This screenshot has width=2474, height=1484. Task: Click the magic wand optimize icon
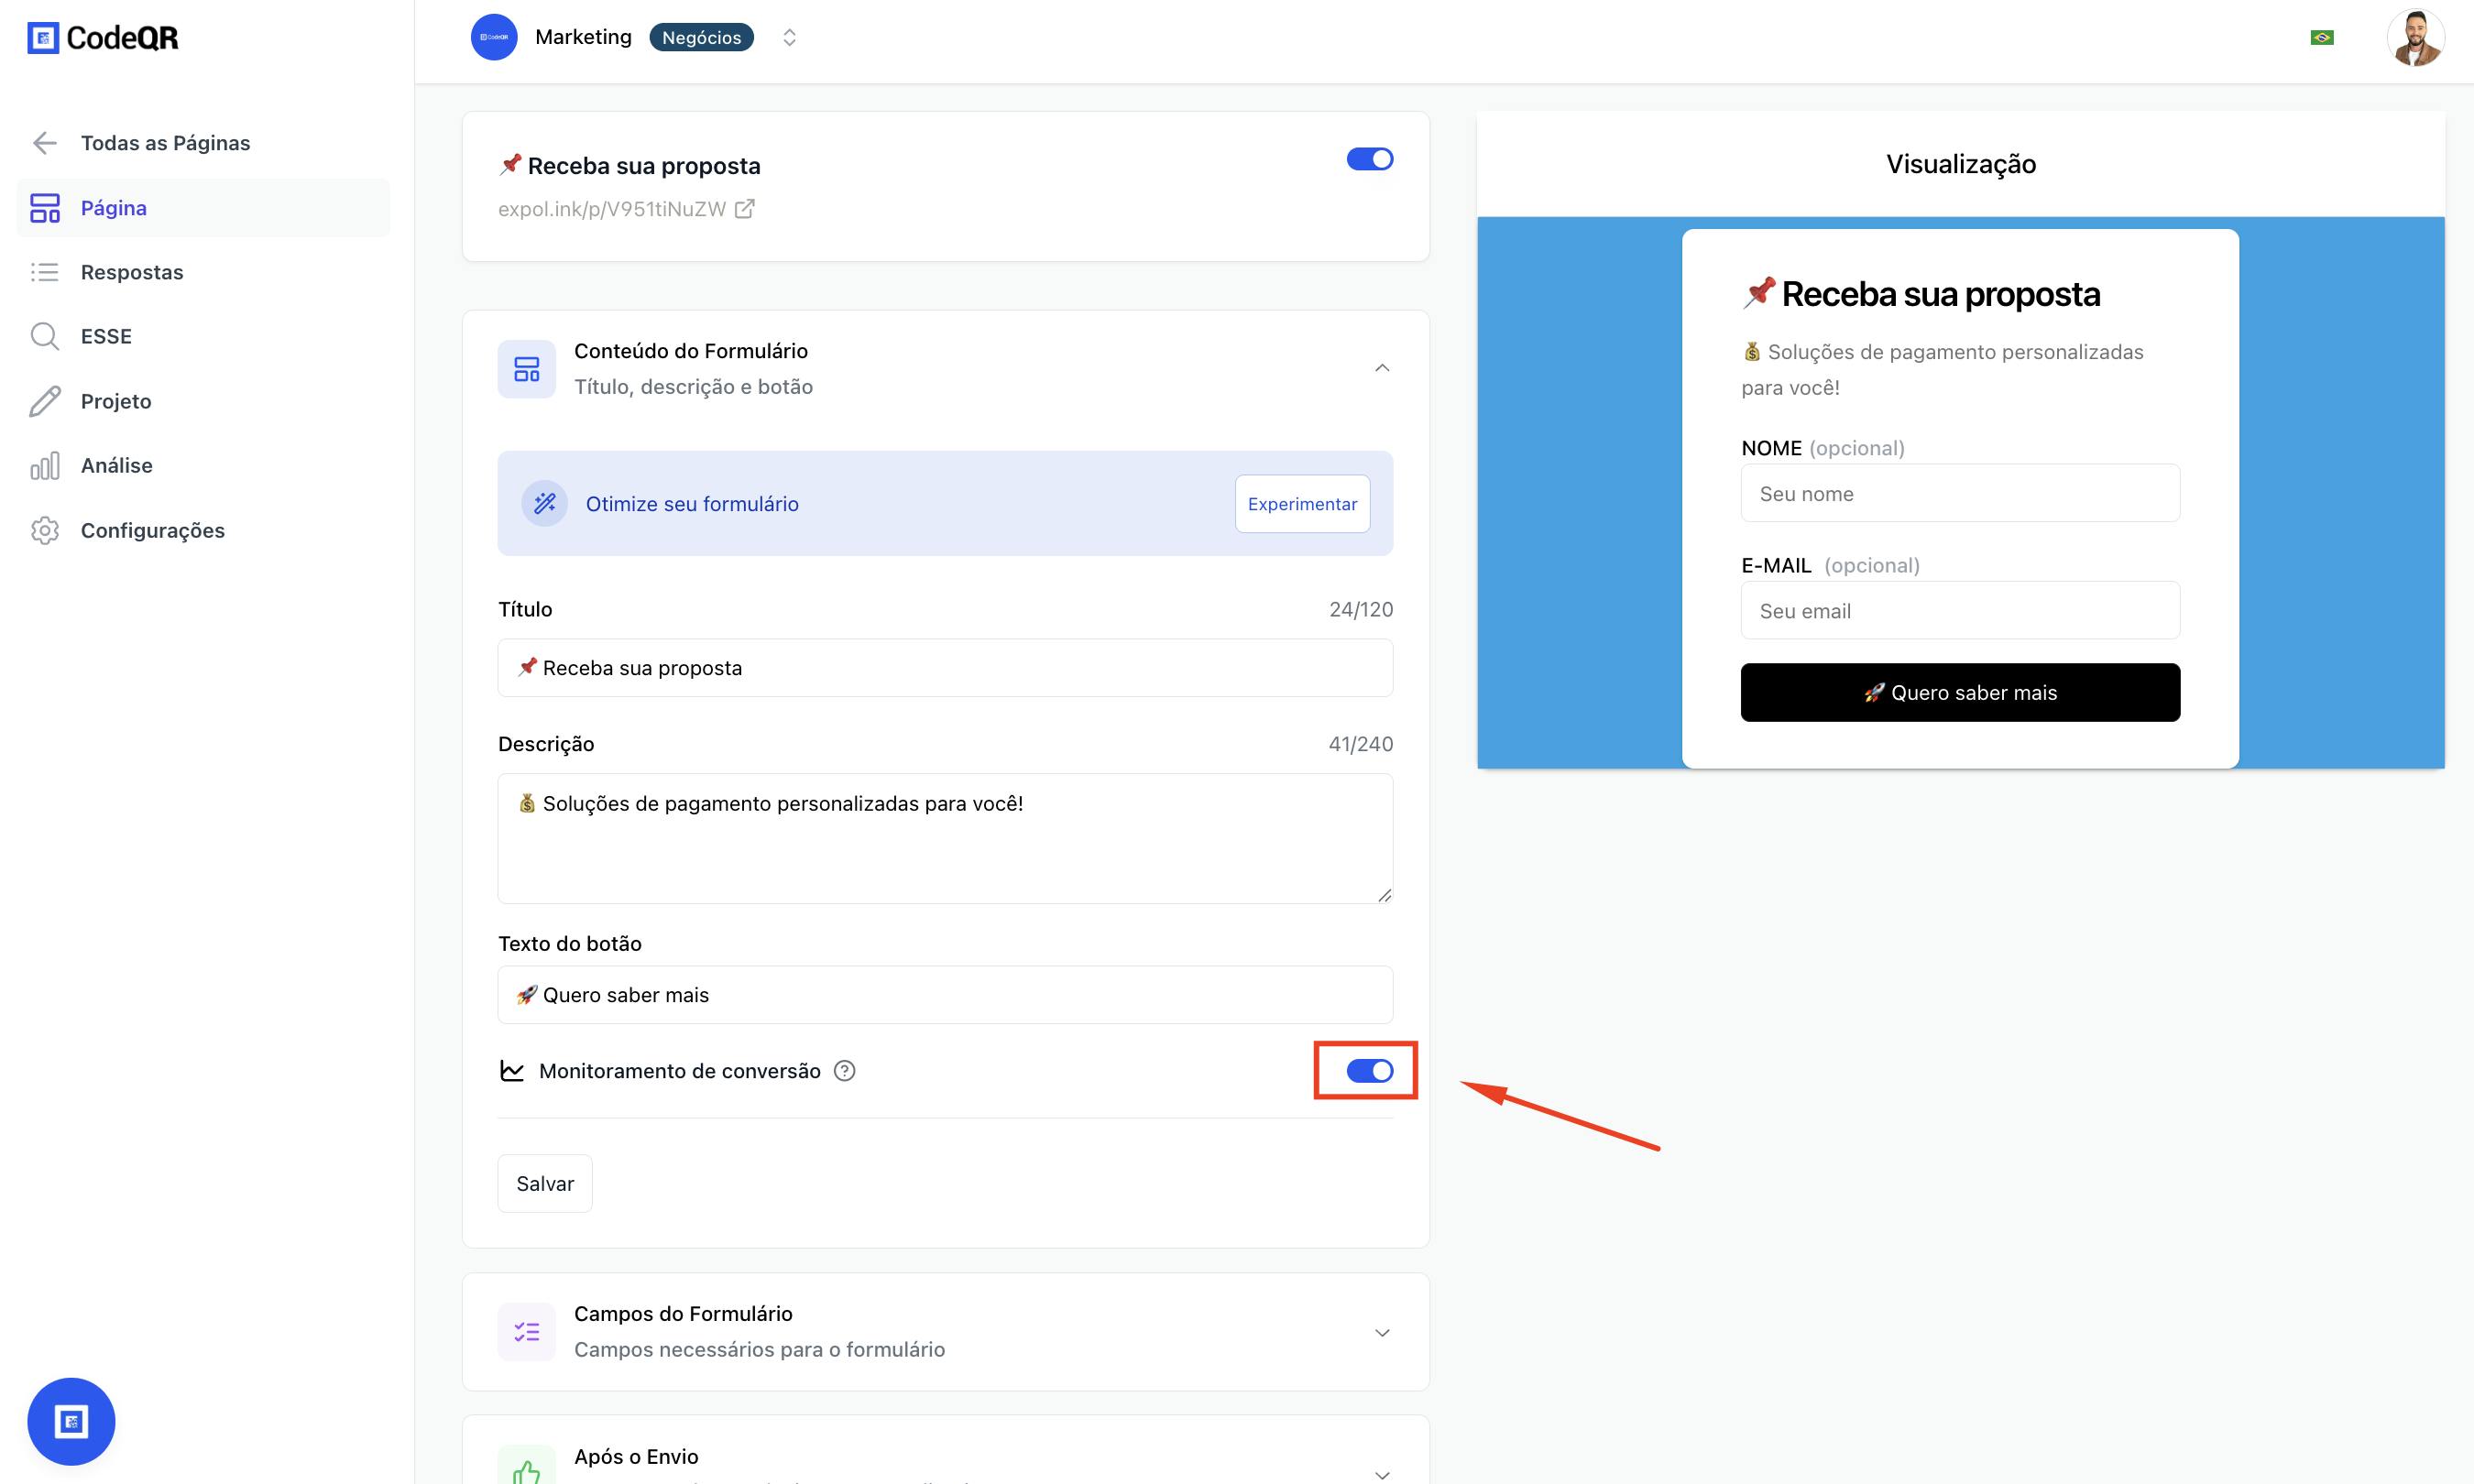click(x=545, y=503)
